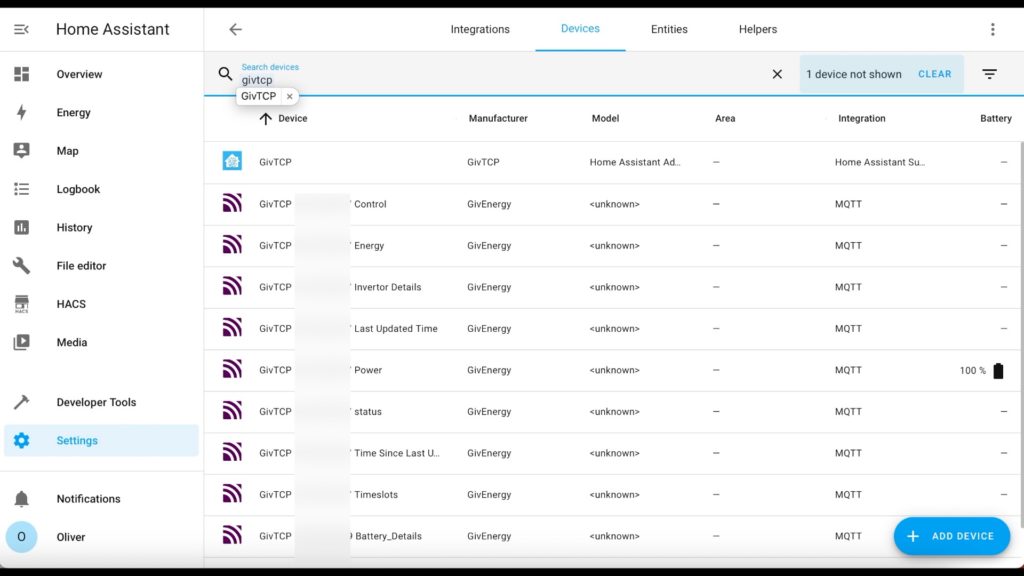The height and width of the screenshot is (576, 1024).
Task: Go back with the arrow icon
Action: point(235,29)
